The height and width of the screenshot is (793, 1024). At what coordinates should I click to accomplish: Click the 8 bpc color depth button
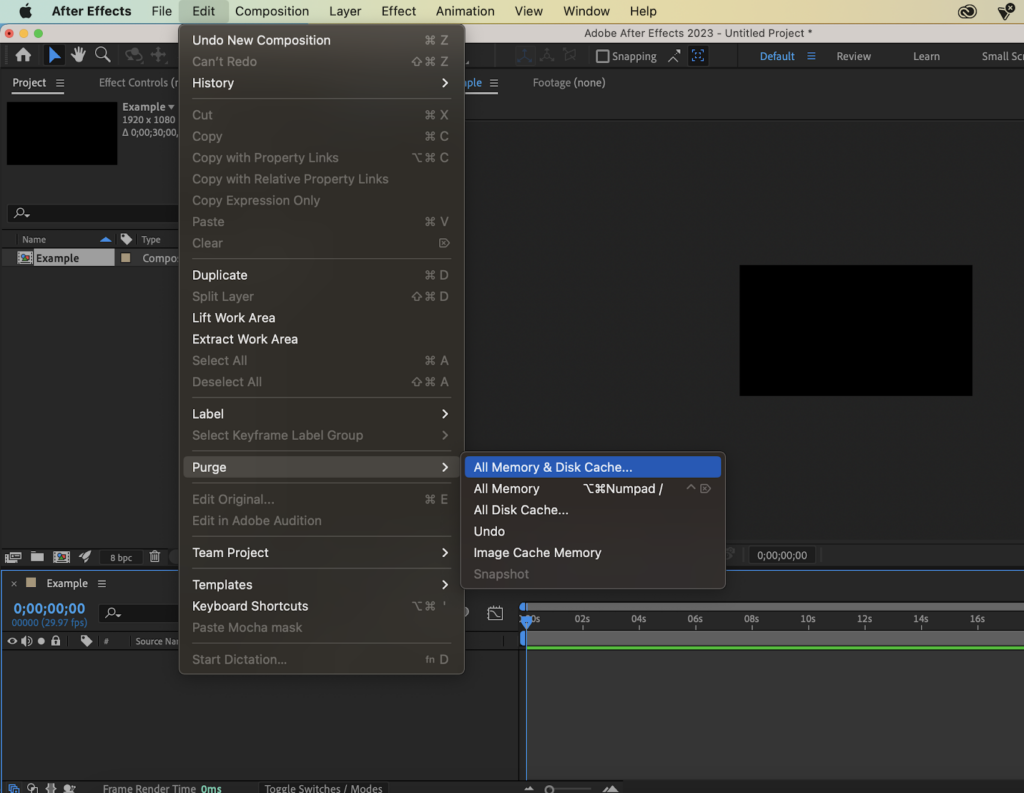[121, 557]
